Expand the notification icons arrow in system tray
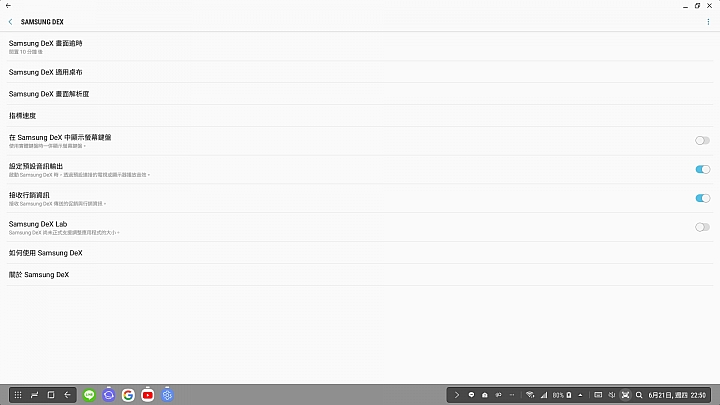The height and width of the screenshot is (405, 720). click(x=456, y=395)
